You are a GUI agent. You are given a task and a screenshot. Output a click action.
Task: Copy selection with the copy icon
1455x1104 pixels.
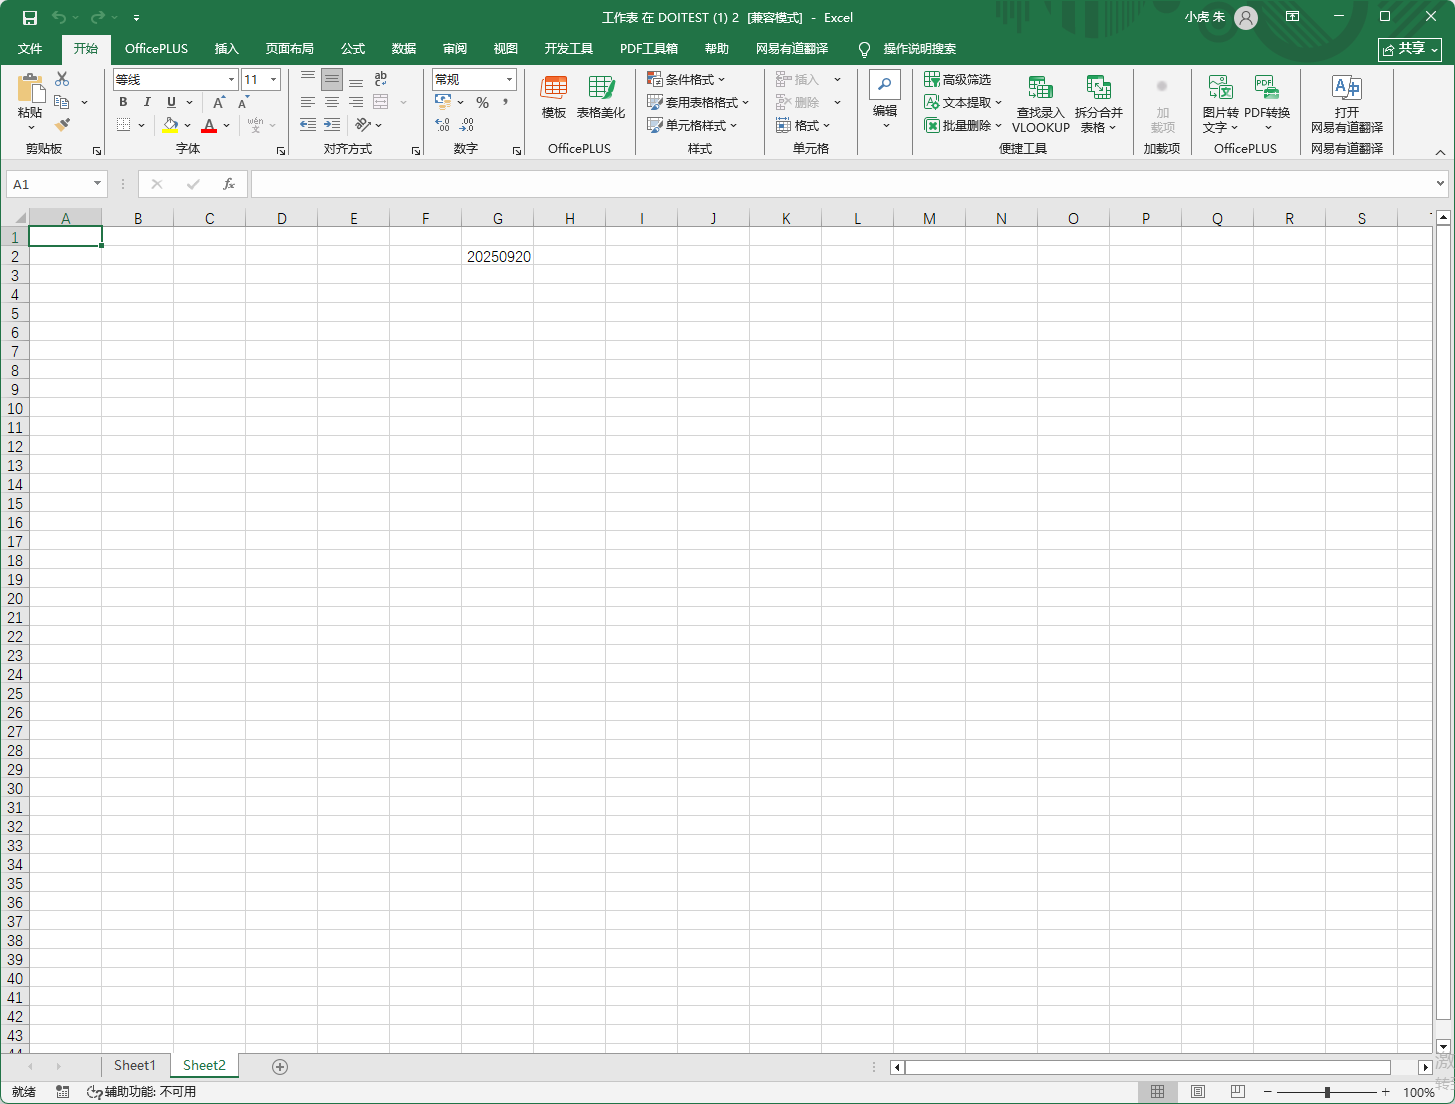pos(62,102)
